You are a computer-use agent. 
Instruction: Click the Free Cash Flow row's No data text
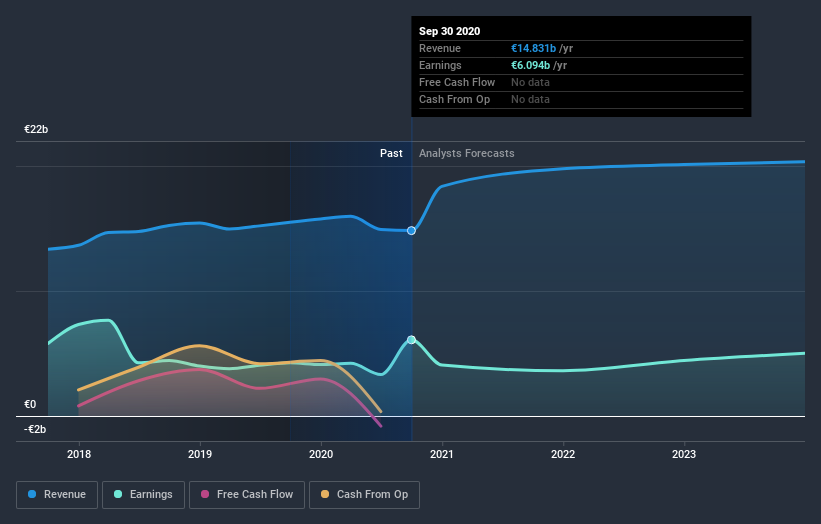click(530, 82)
